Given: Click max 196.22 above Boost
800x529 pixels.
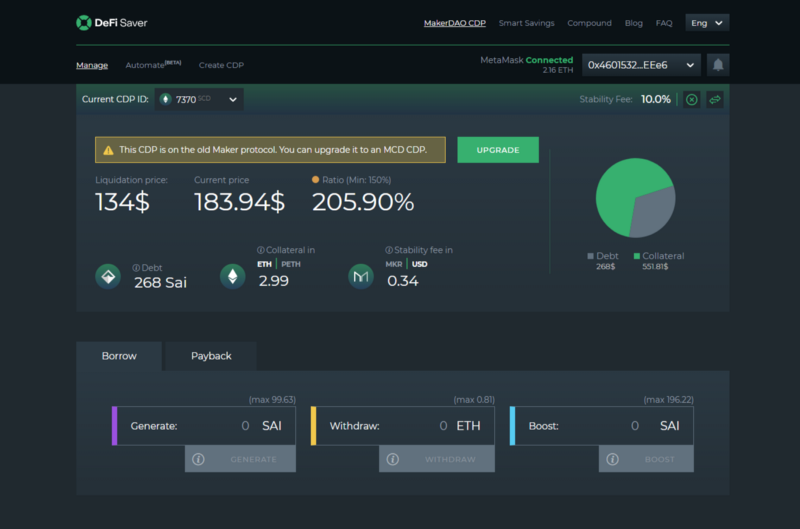Looking at the screenshot, I should (x=668, y=399).
